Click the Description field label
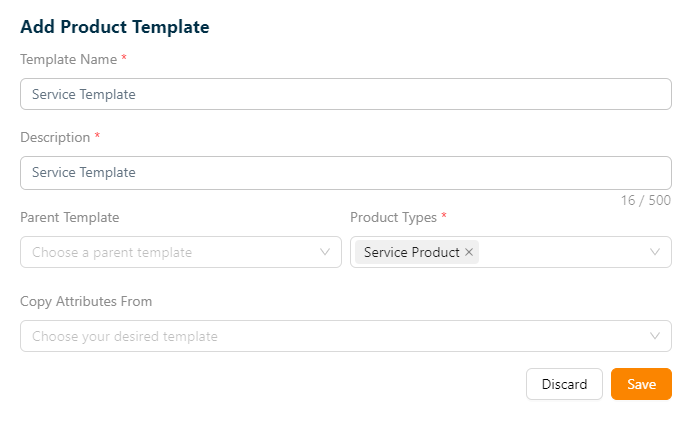 [x=55, y=137]
